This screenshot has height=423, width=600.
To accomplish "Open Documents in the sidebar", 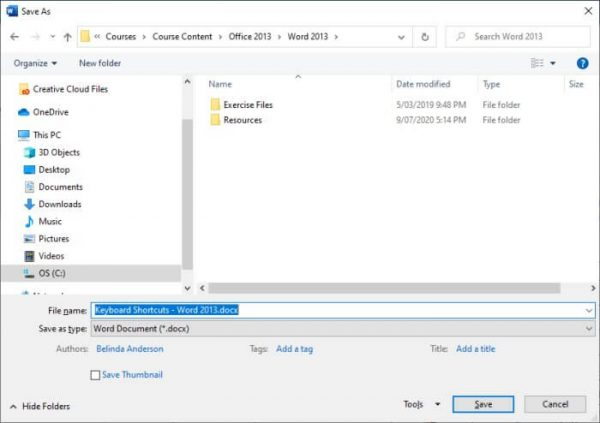I will [53, 187].
